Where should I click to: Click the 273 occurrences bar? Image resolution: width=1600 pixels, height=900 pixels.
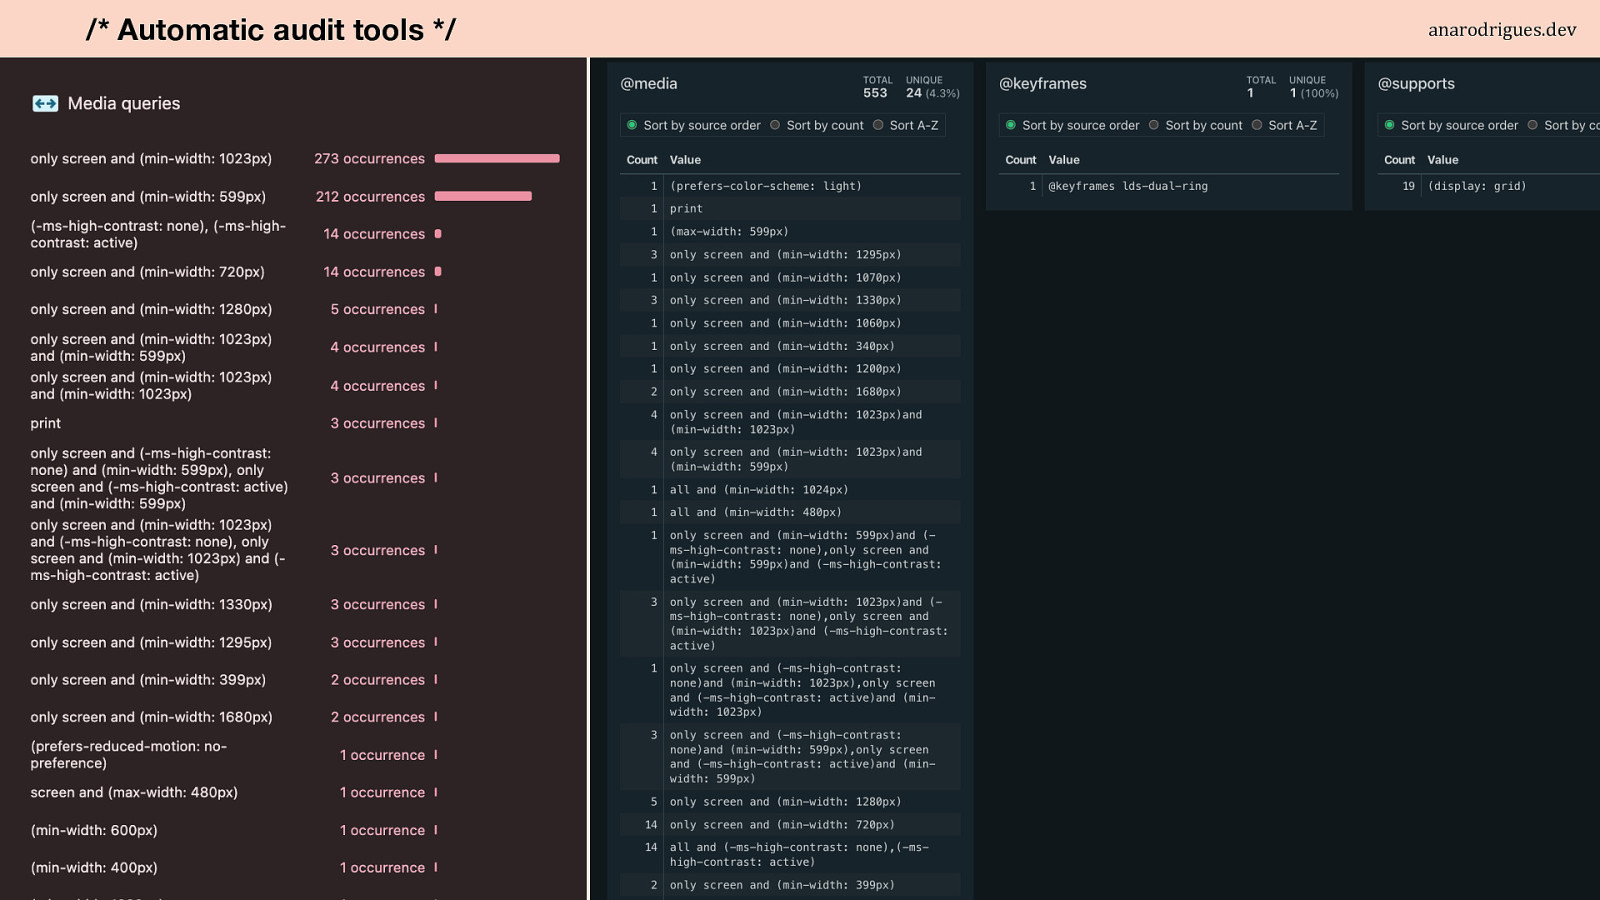click(x=497, y=158)
